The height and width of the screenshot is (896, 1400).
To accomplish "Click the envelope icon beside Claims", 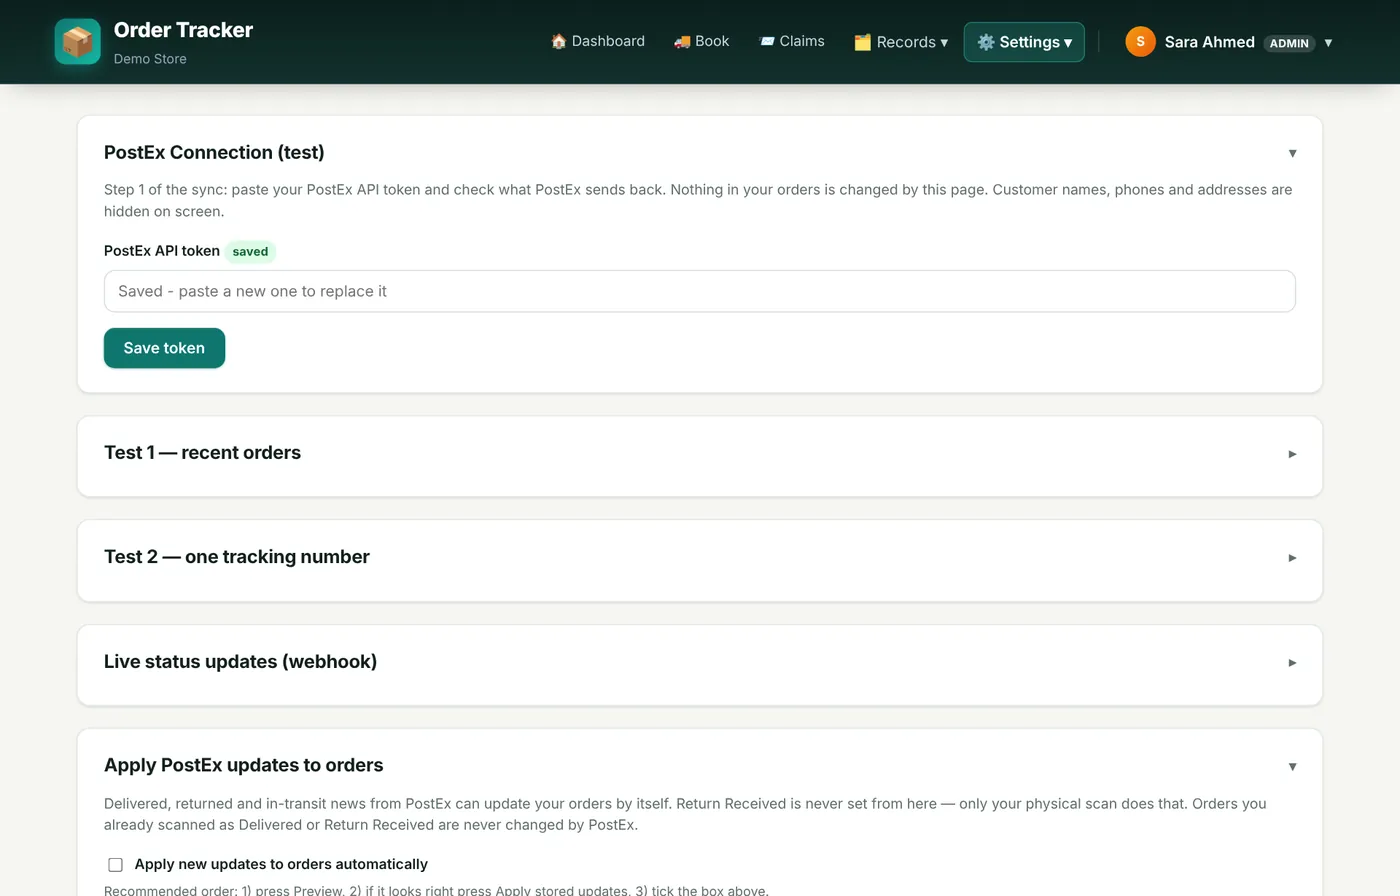I will (x=767, y=41).
